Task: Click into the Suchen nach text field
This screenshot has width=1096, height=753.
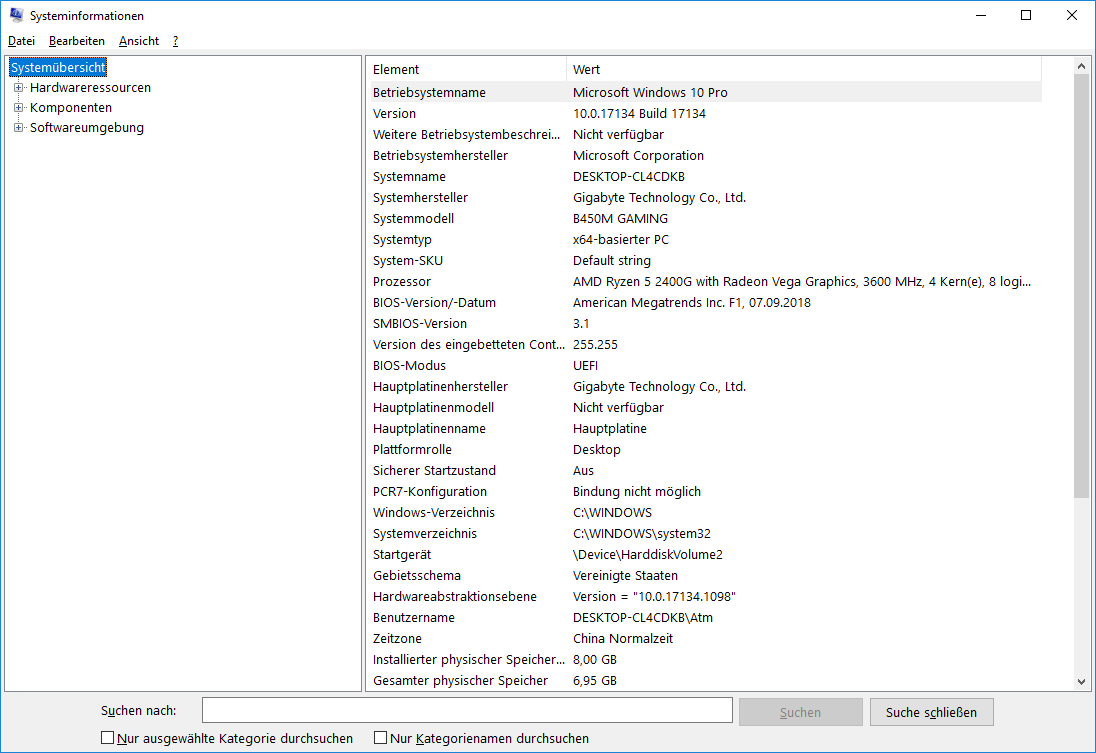Action: pos(467,710)
